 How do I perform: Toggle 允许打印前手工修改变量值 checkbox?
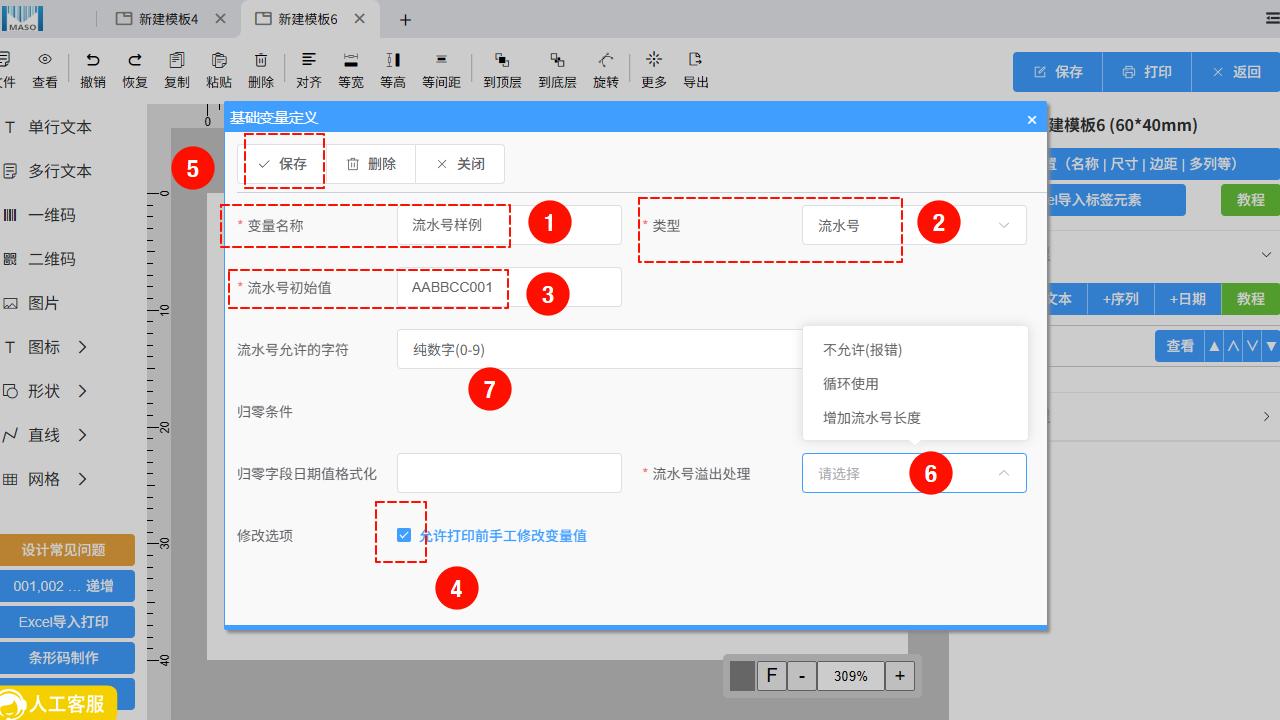[x=404, y=535]
